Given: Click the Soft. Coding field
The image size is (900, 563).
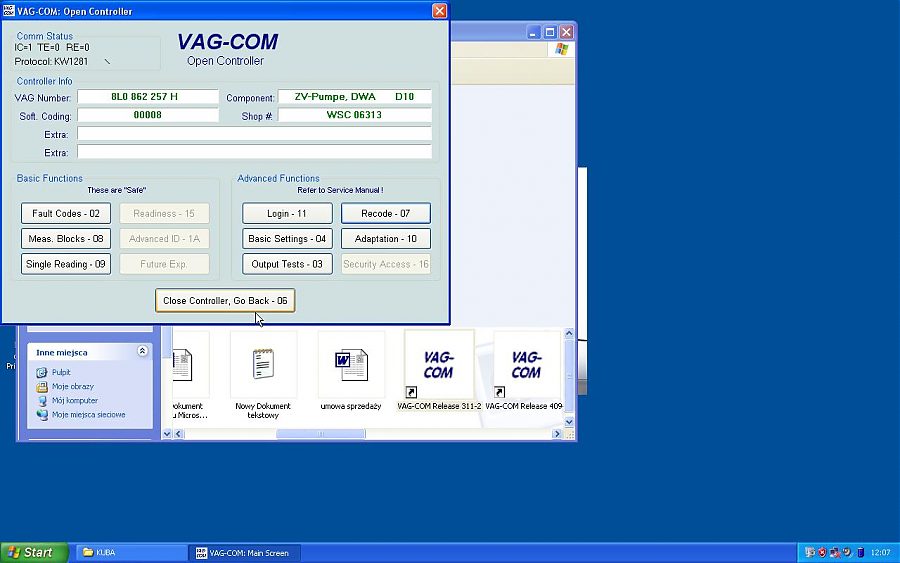Looking at the screenshot, I should [148, 115].
